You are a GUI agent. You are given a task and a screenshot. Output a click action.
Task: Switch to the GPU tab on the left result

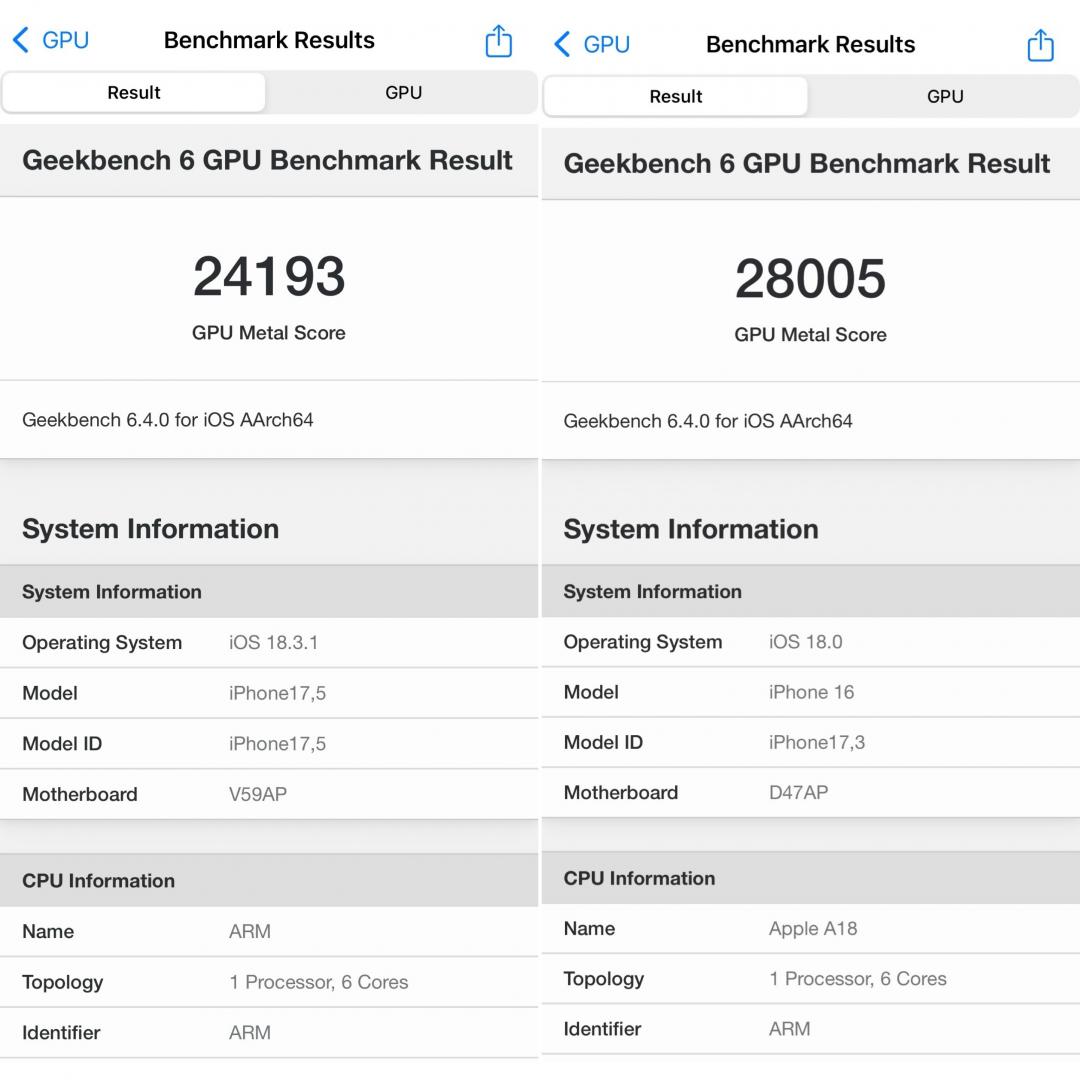point(403,92)
